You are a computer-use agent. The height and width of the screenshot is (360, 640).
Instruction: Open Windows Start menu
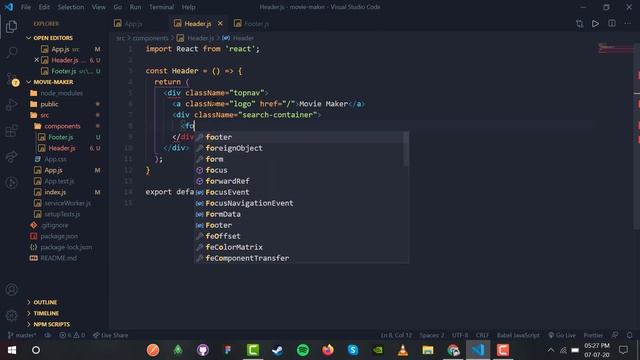click(x=11, y=350)
